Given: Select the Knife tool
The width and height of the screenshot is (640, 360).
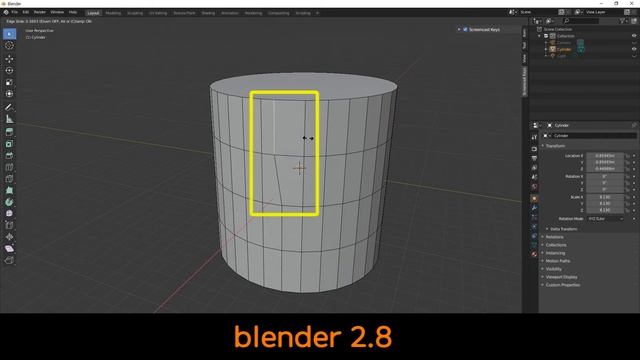Looking at the screenshot, I should [9, 179].
